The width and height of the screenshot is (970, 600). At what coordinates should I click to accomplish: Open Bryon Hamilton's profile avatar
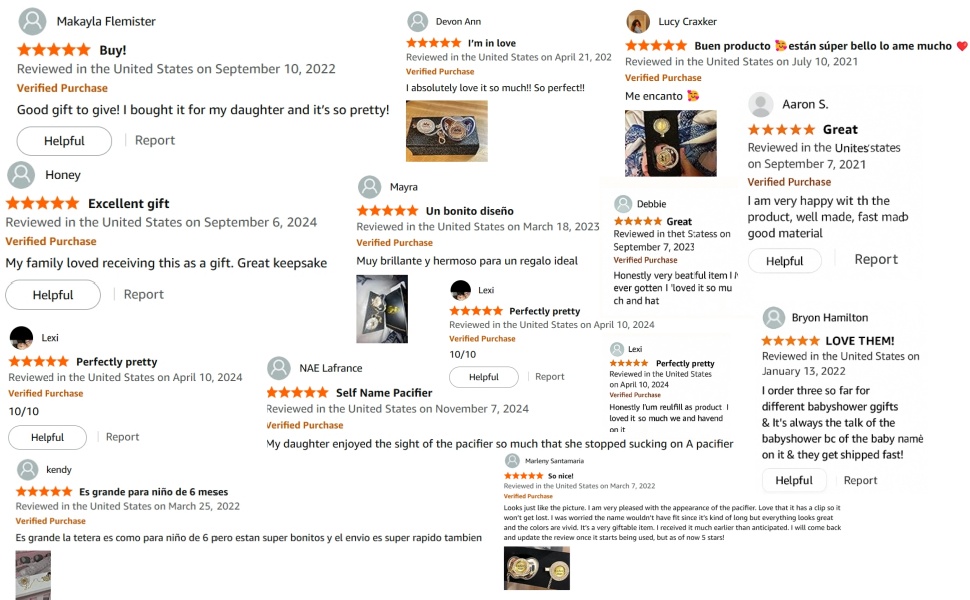(774, 318)
